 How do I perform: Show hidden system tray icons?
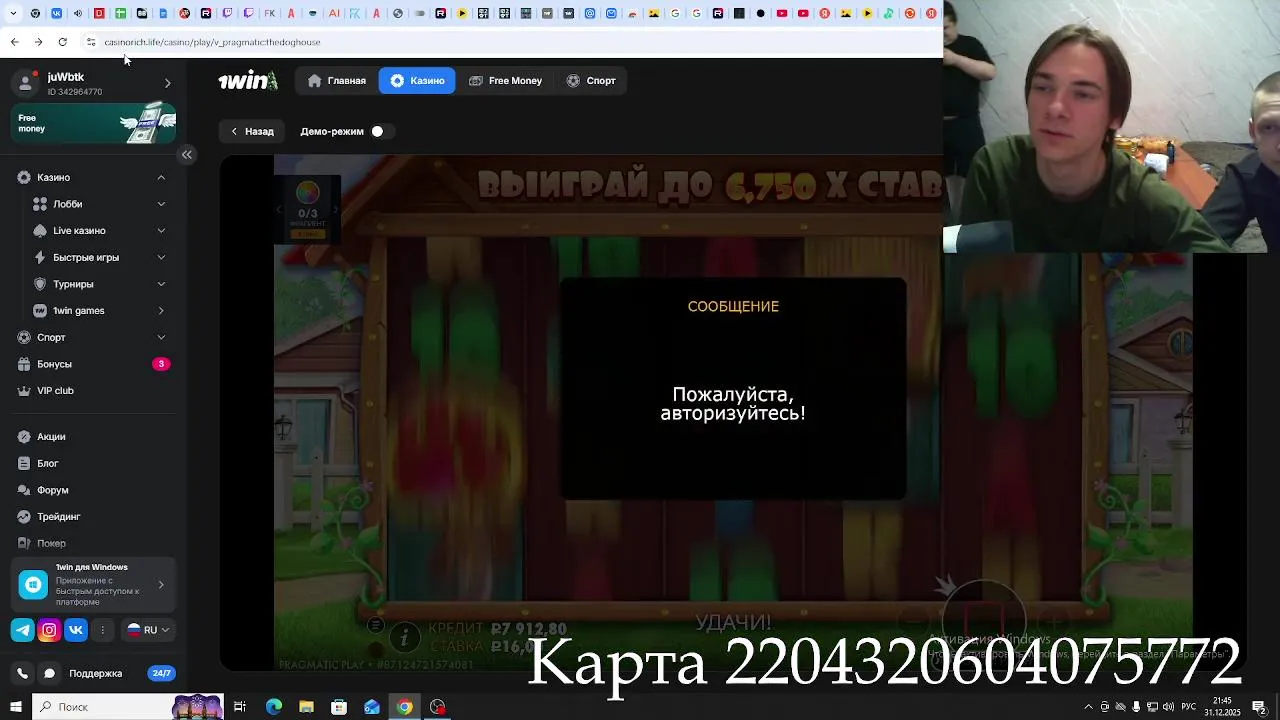1088,707
